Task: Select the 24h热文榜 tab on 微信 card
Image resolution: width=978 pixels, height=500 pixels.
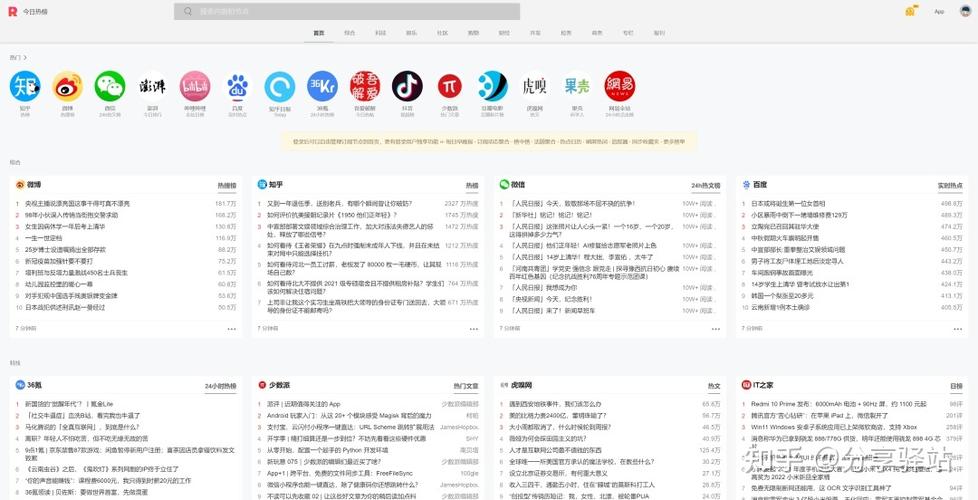Action: 705,186
